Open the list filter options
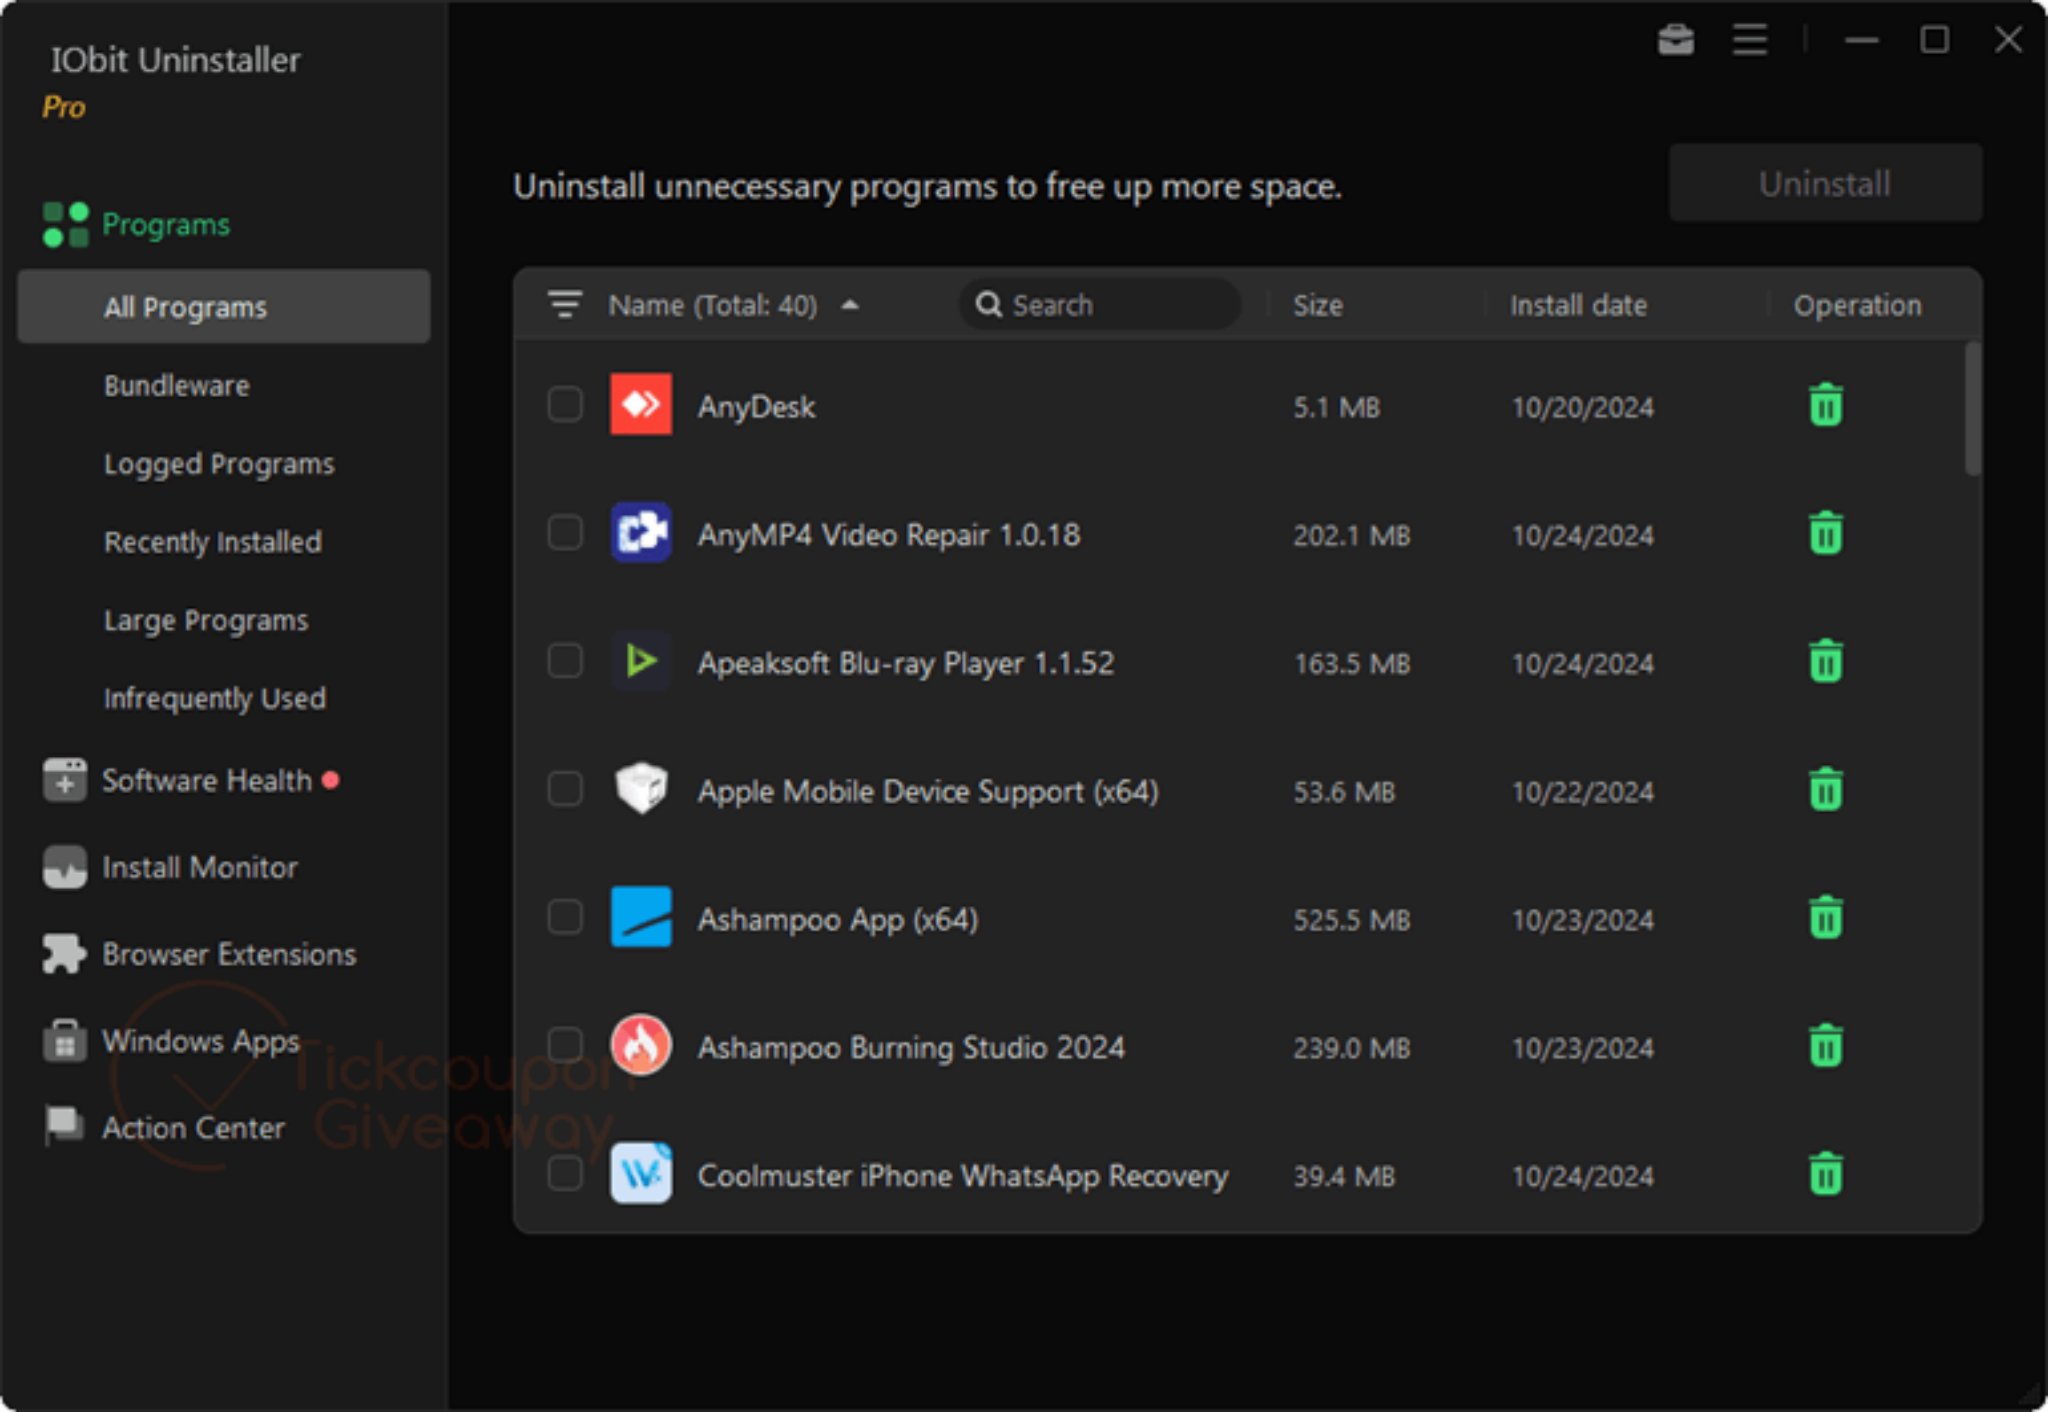2048x1412 pixels. coord(565,305)
